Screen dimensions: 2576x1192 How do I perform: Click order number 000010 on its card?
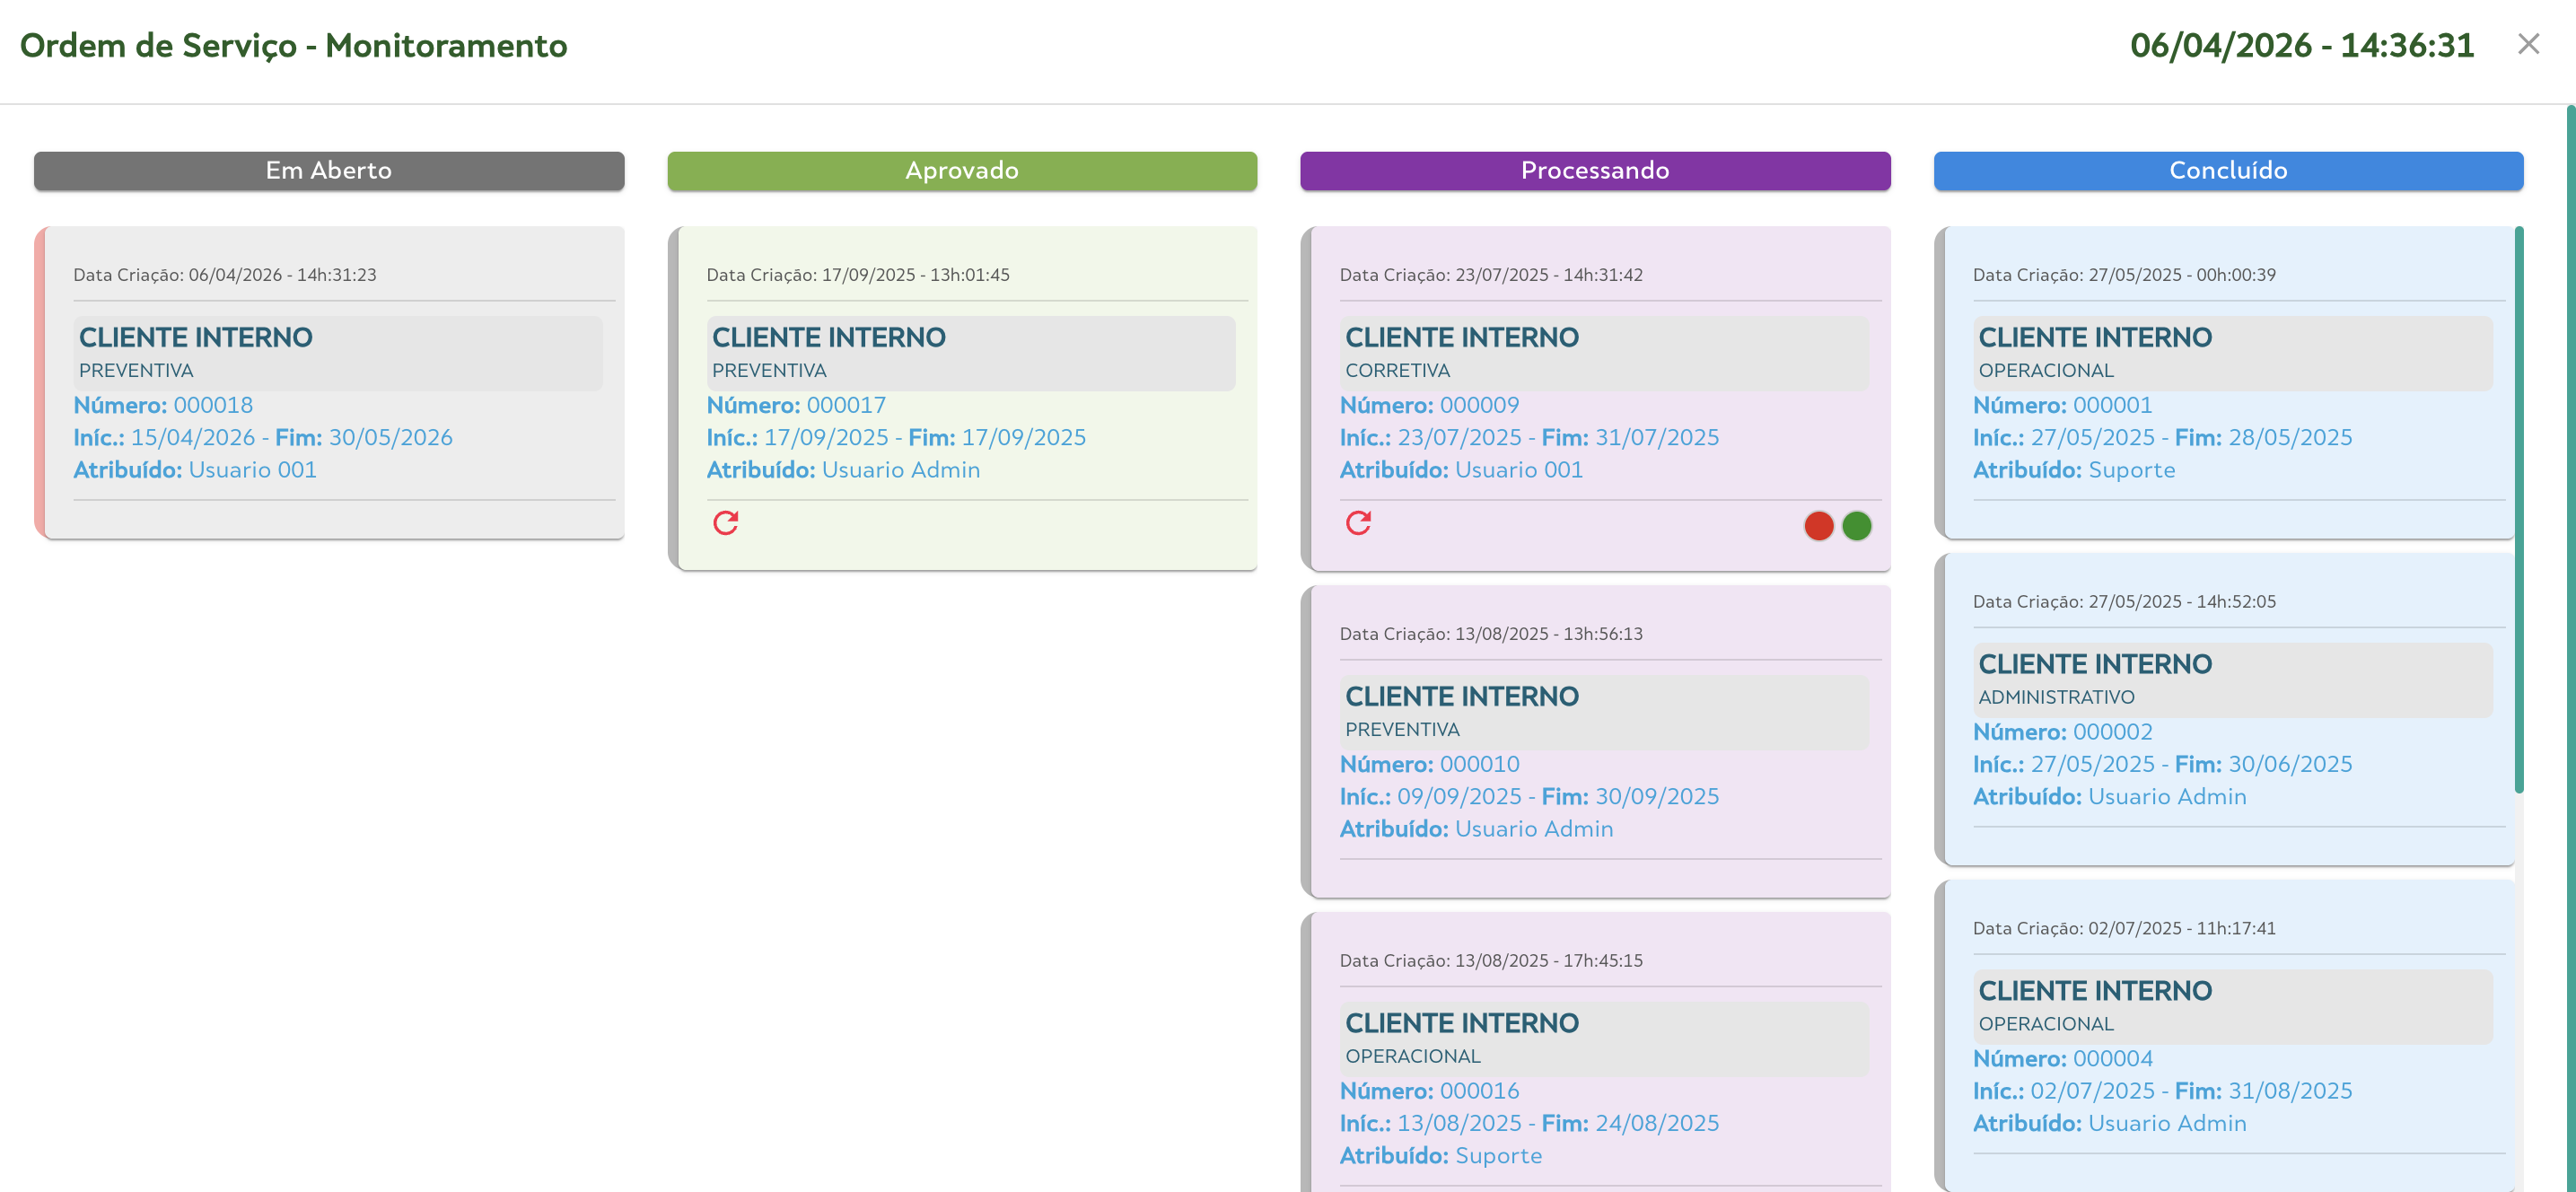[x=1479, y=763]
